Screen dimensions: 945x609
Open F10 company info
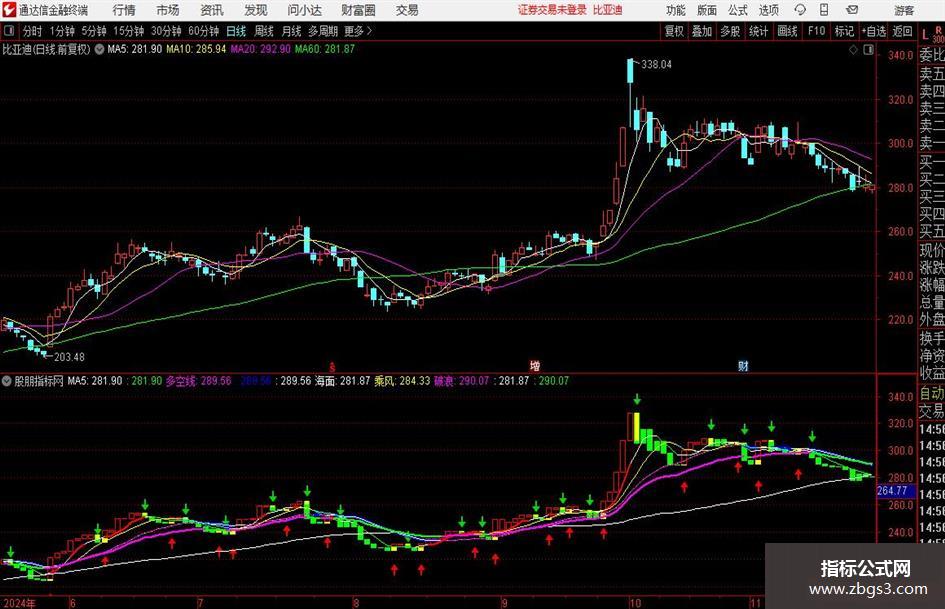pos(816,31)
